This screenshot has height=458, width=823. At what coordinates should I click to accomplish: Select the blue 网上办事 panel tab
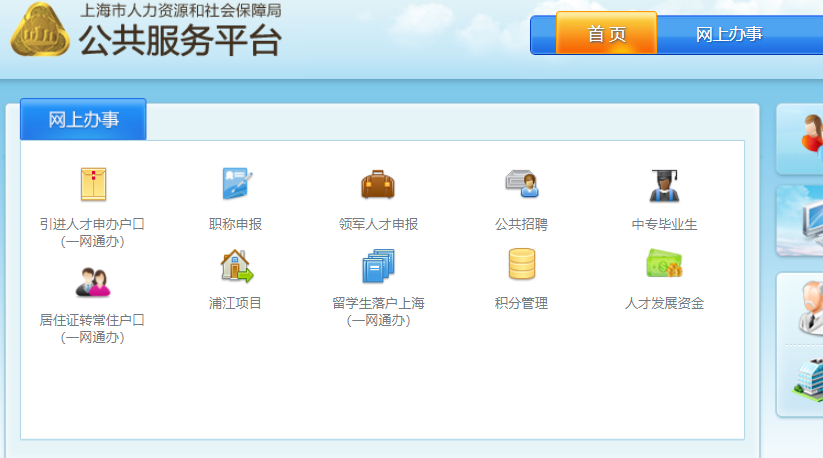pyautogui.click(x=83, y=120)
